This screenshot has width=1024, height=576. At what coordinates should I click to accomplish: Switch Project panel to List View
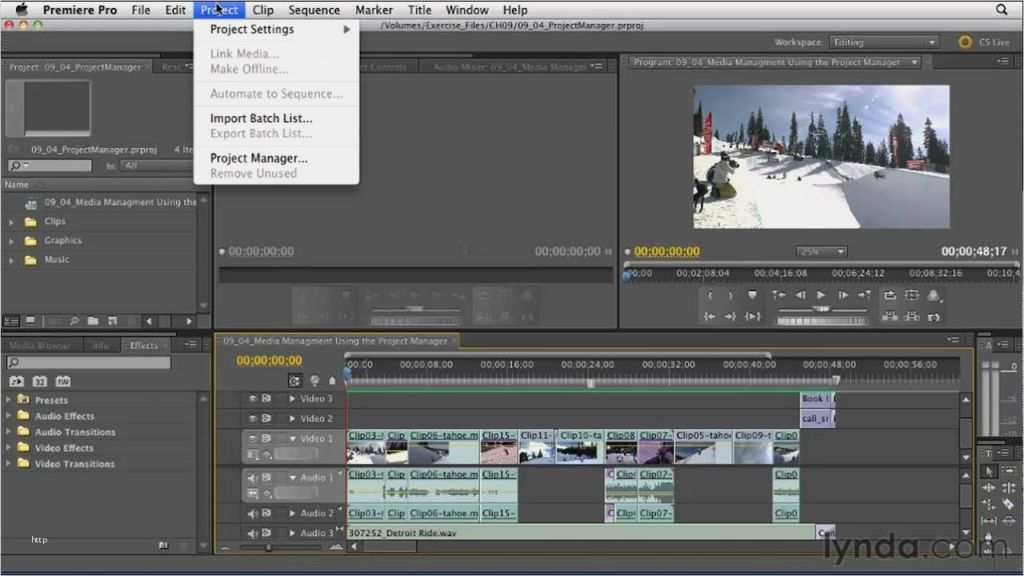point(12,321)
